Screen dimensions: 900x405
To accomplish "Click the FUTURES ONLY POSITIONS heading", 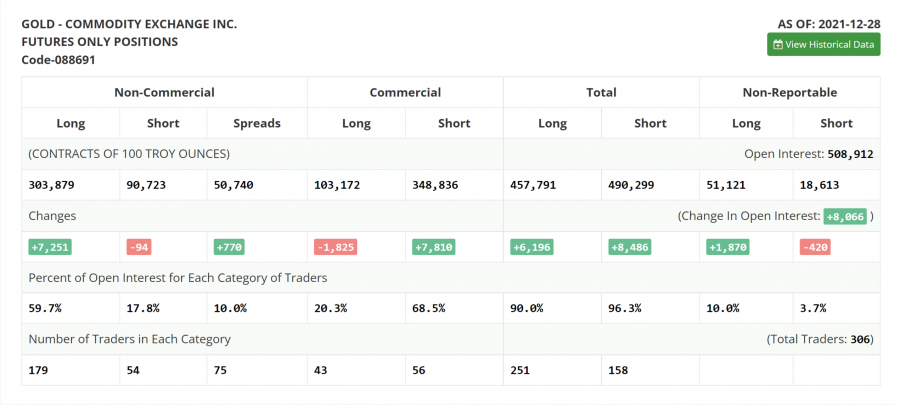I will [100, 42].
